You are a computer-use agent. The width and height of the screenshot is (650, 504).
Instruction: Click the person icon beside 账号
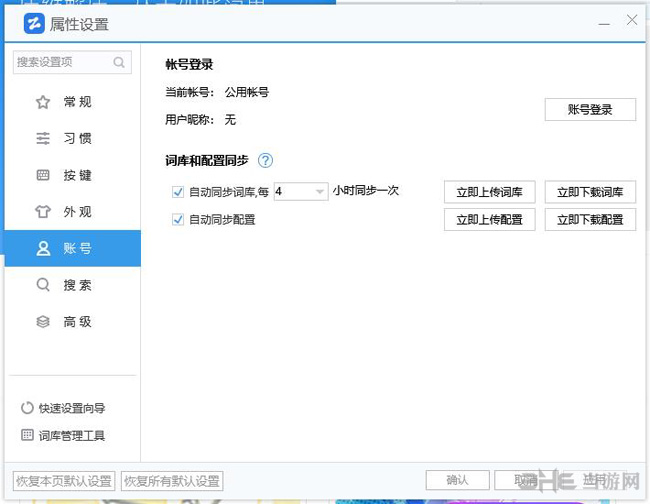43,248
